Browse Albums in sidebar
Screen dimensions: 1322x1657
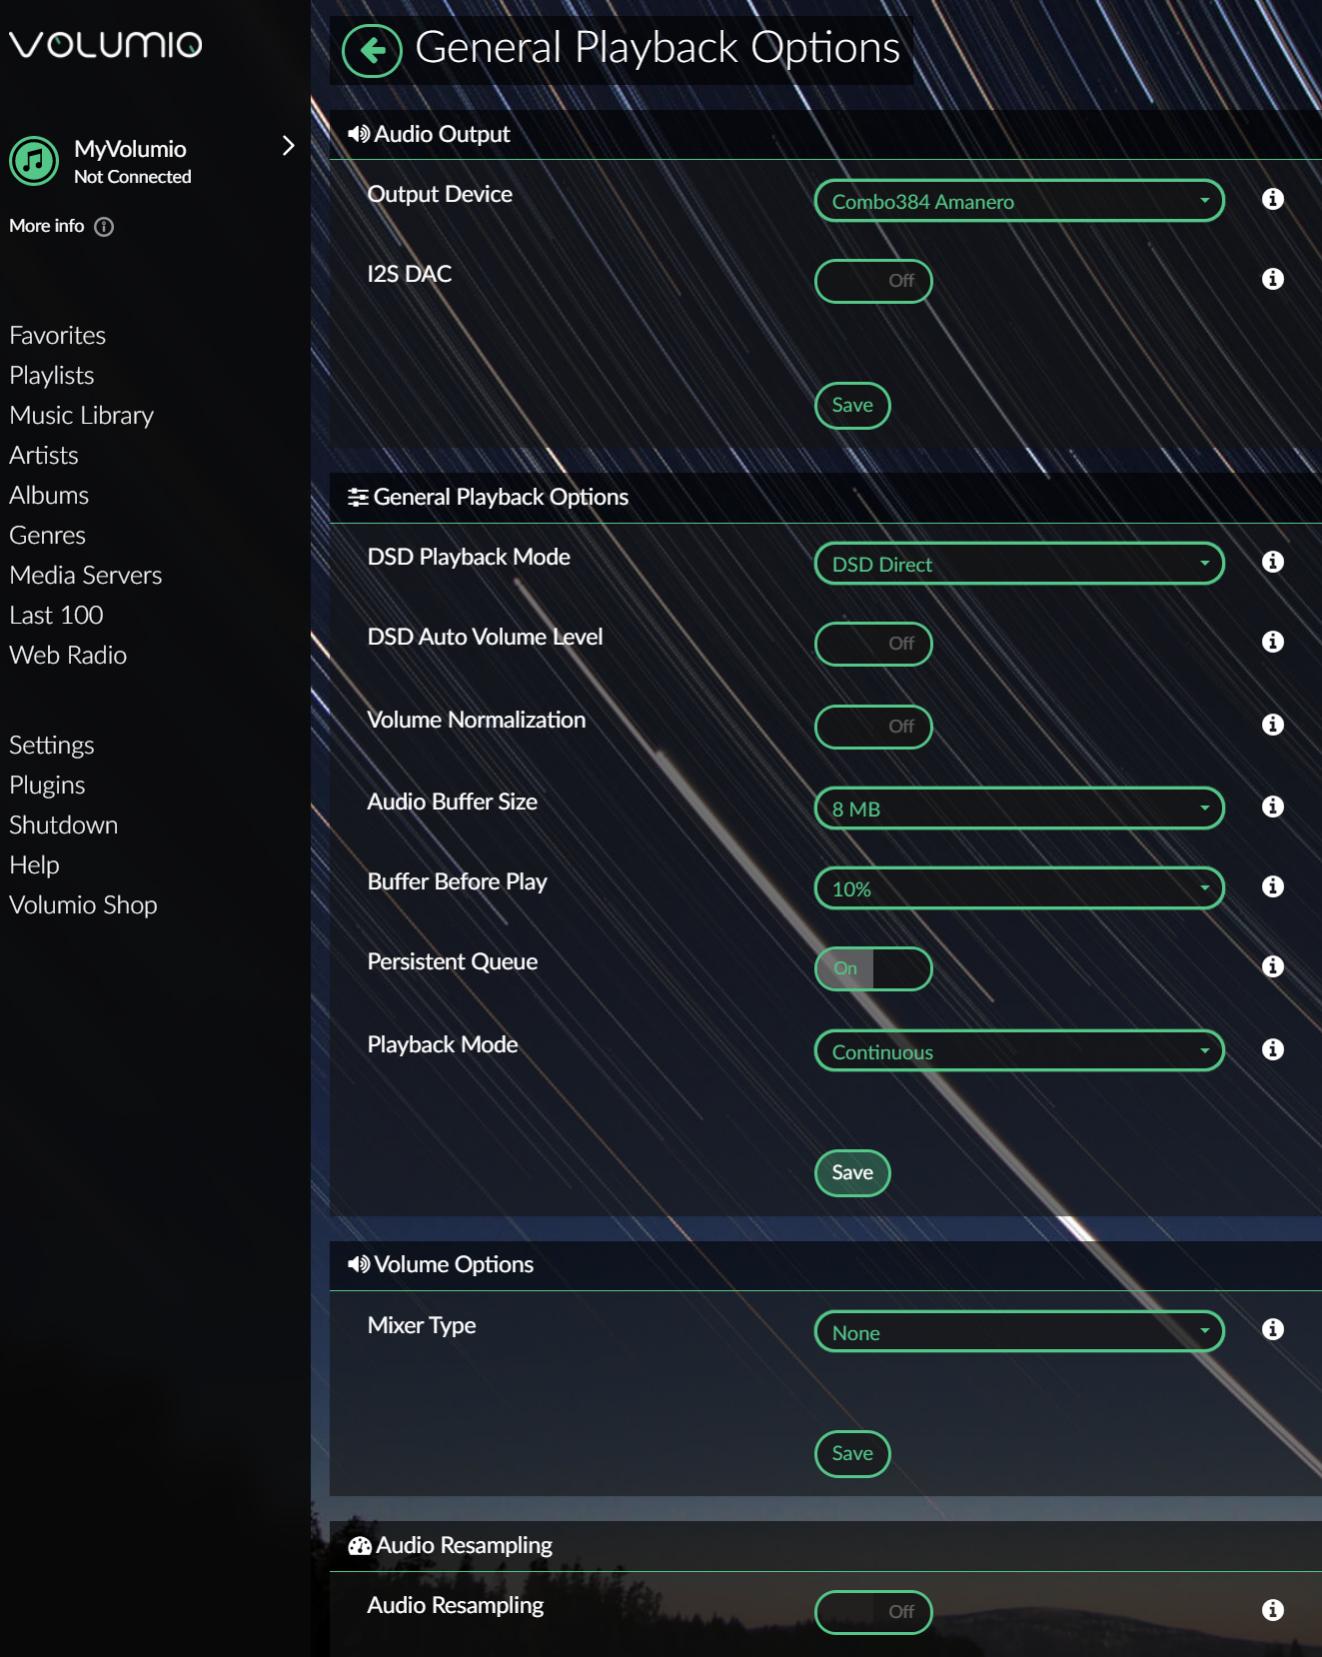pos(49,495)
